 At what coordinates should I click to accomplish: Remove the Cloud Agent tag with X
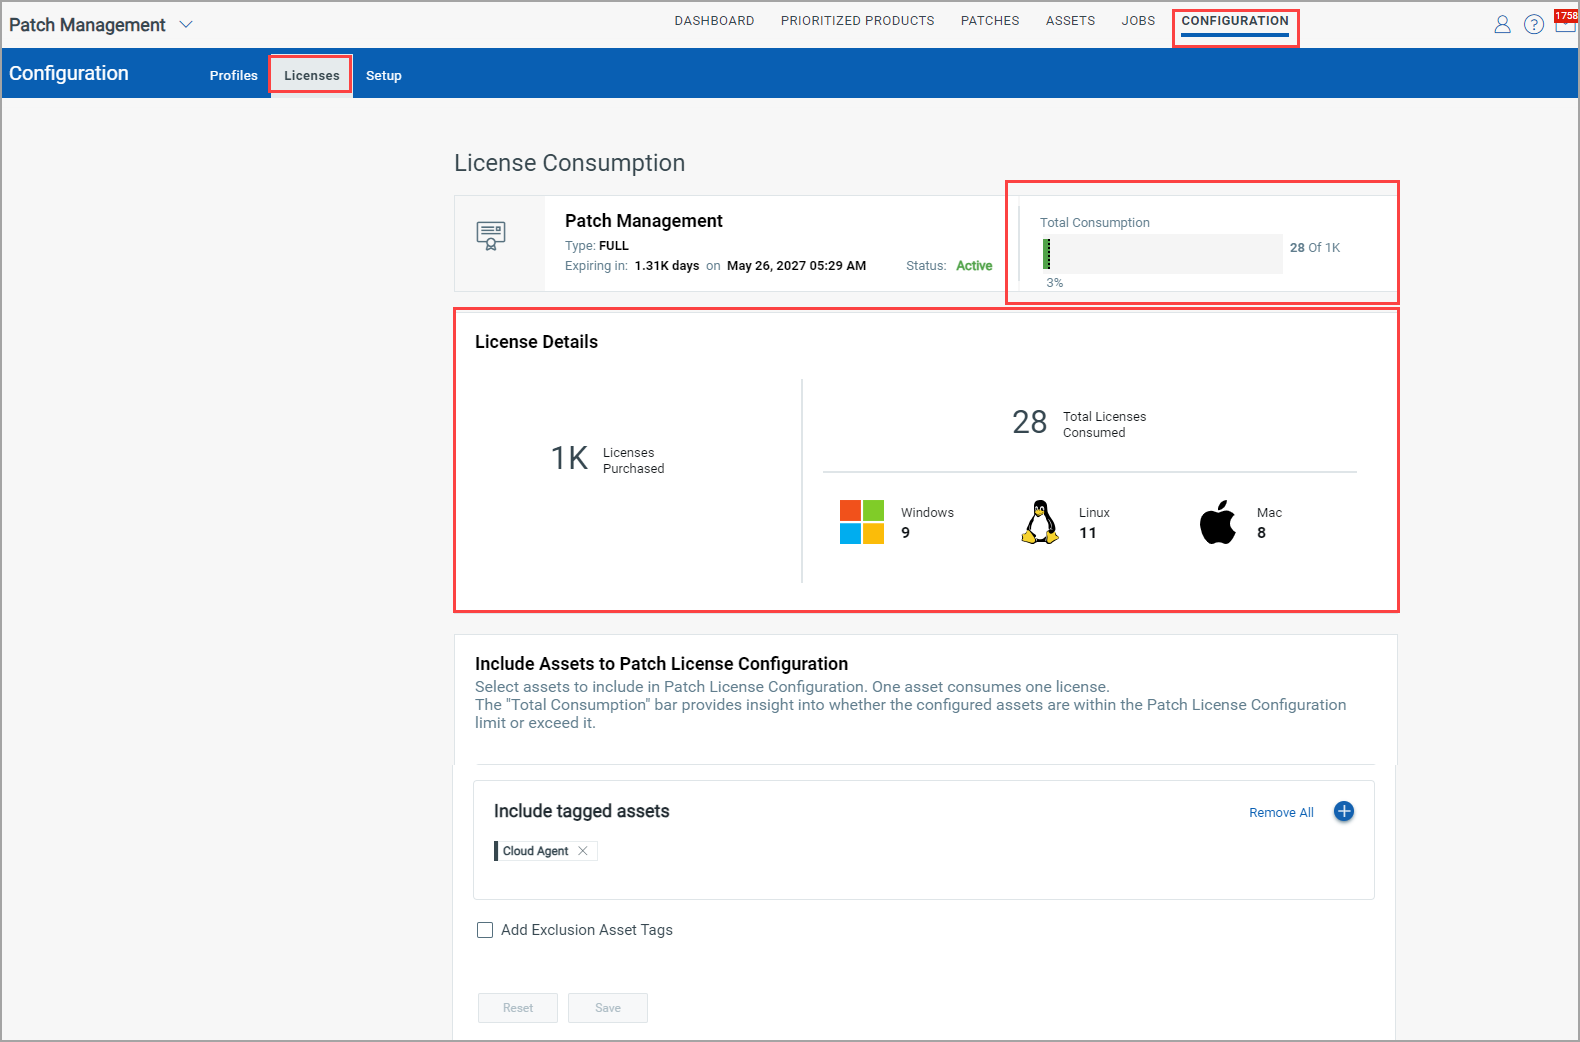(x=583, y=851)
